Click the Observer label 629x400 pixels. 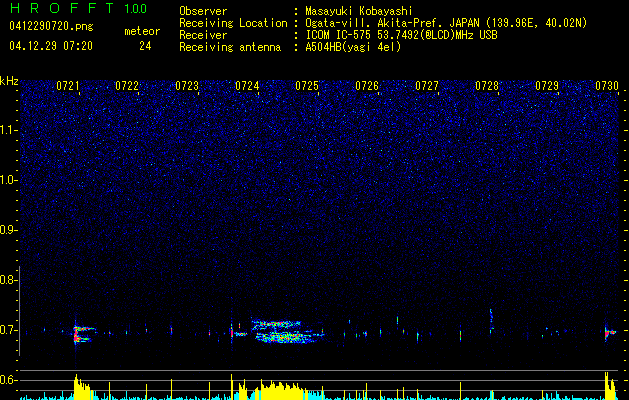[203, 11]
